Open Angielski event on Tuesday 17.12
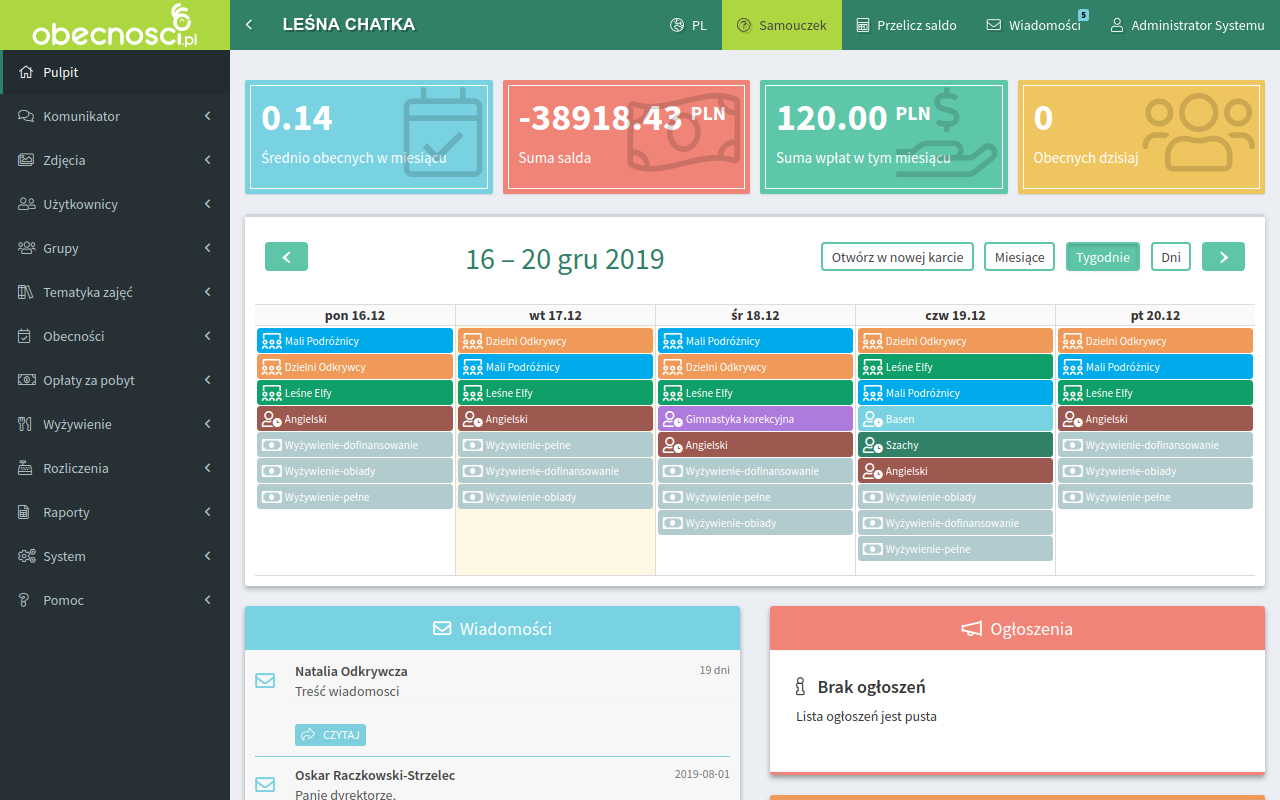The image size is (1280, 800). tap(555, 419)
